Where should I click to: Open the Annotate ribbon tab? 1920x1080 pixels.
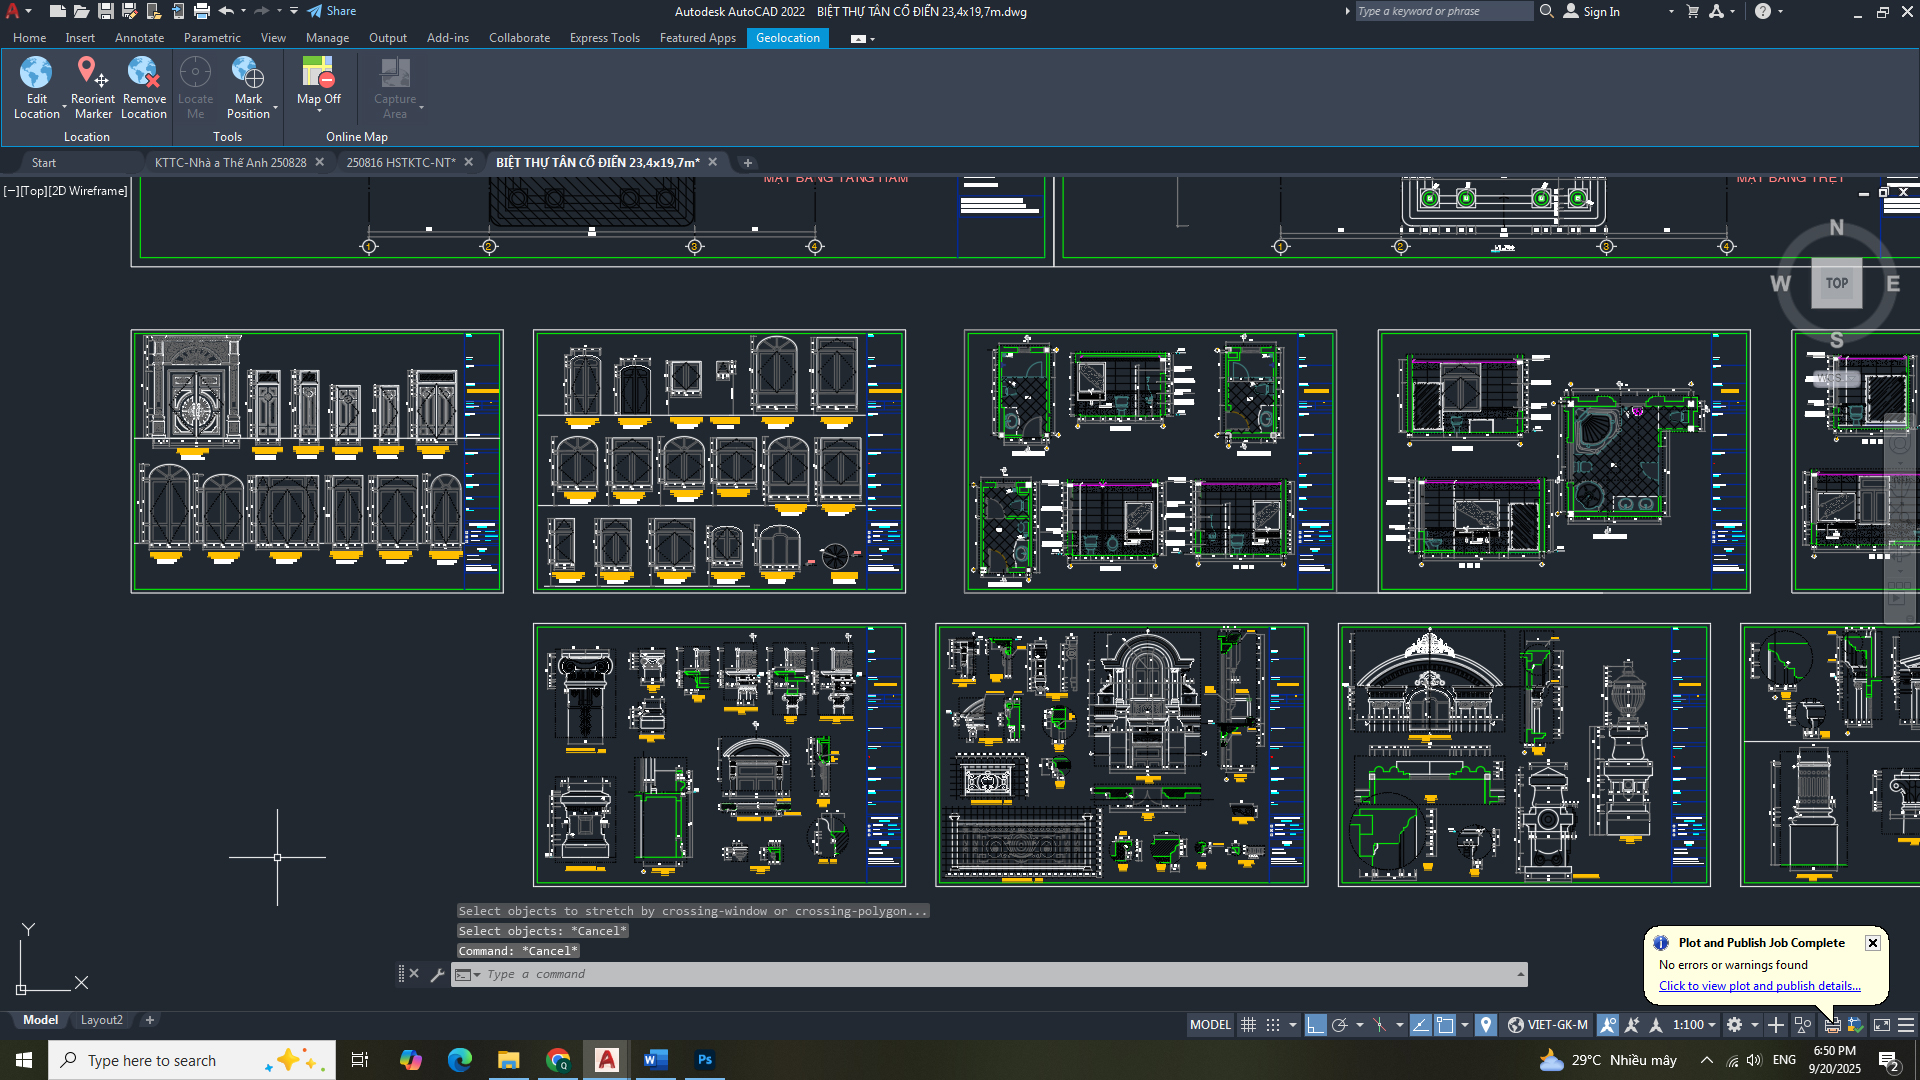click(x=139, y=38)
